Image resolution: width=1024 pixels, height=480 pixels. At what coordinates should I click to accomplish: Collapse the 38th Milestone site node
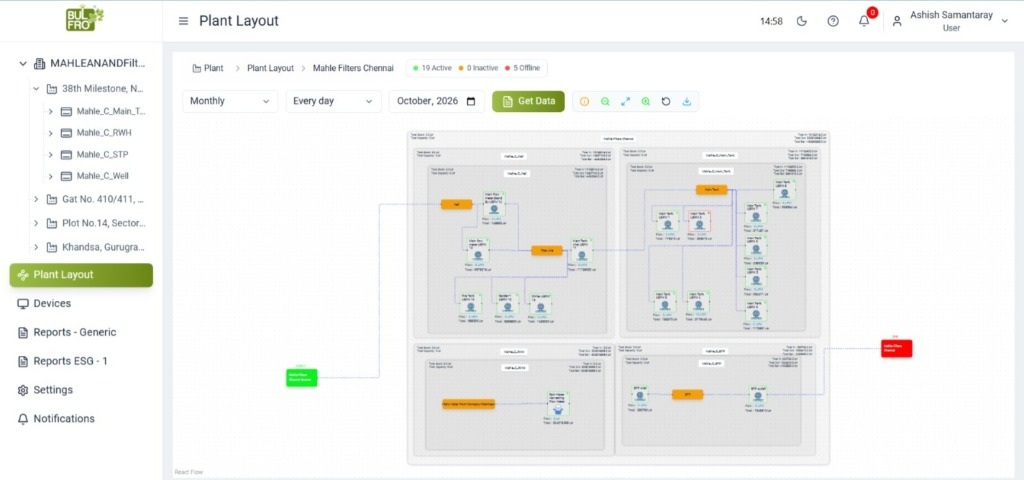(x=37, y=89)
